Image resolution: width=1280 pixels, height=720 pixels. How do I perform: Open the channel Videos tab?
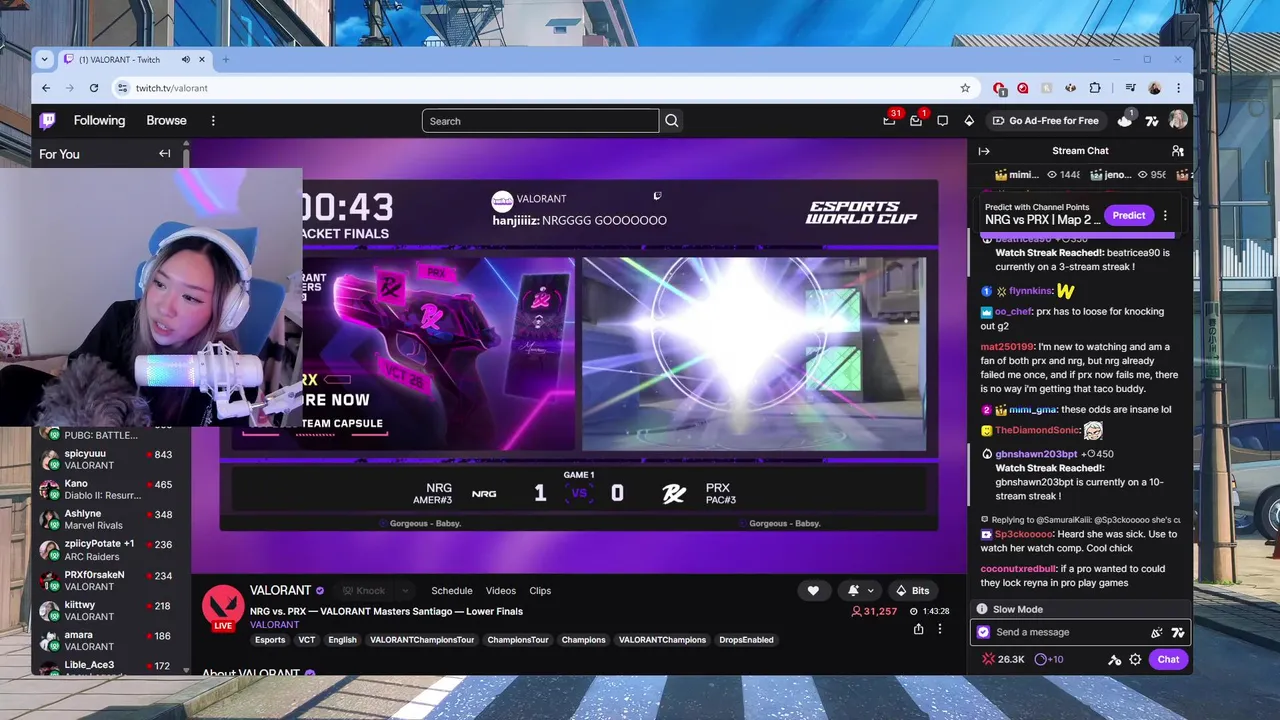[x=500, y=591]
